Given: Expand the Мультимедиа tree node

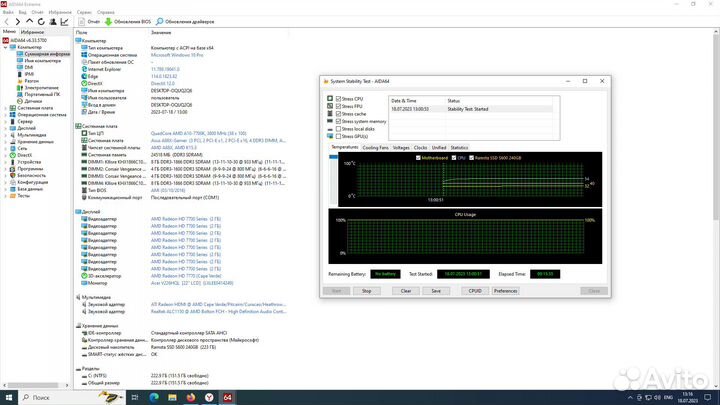Looking at the screenshot, I should (x=6, y=135).
